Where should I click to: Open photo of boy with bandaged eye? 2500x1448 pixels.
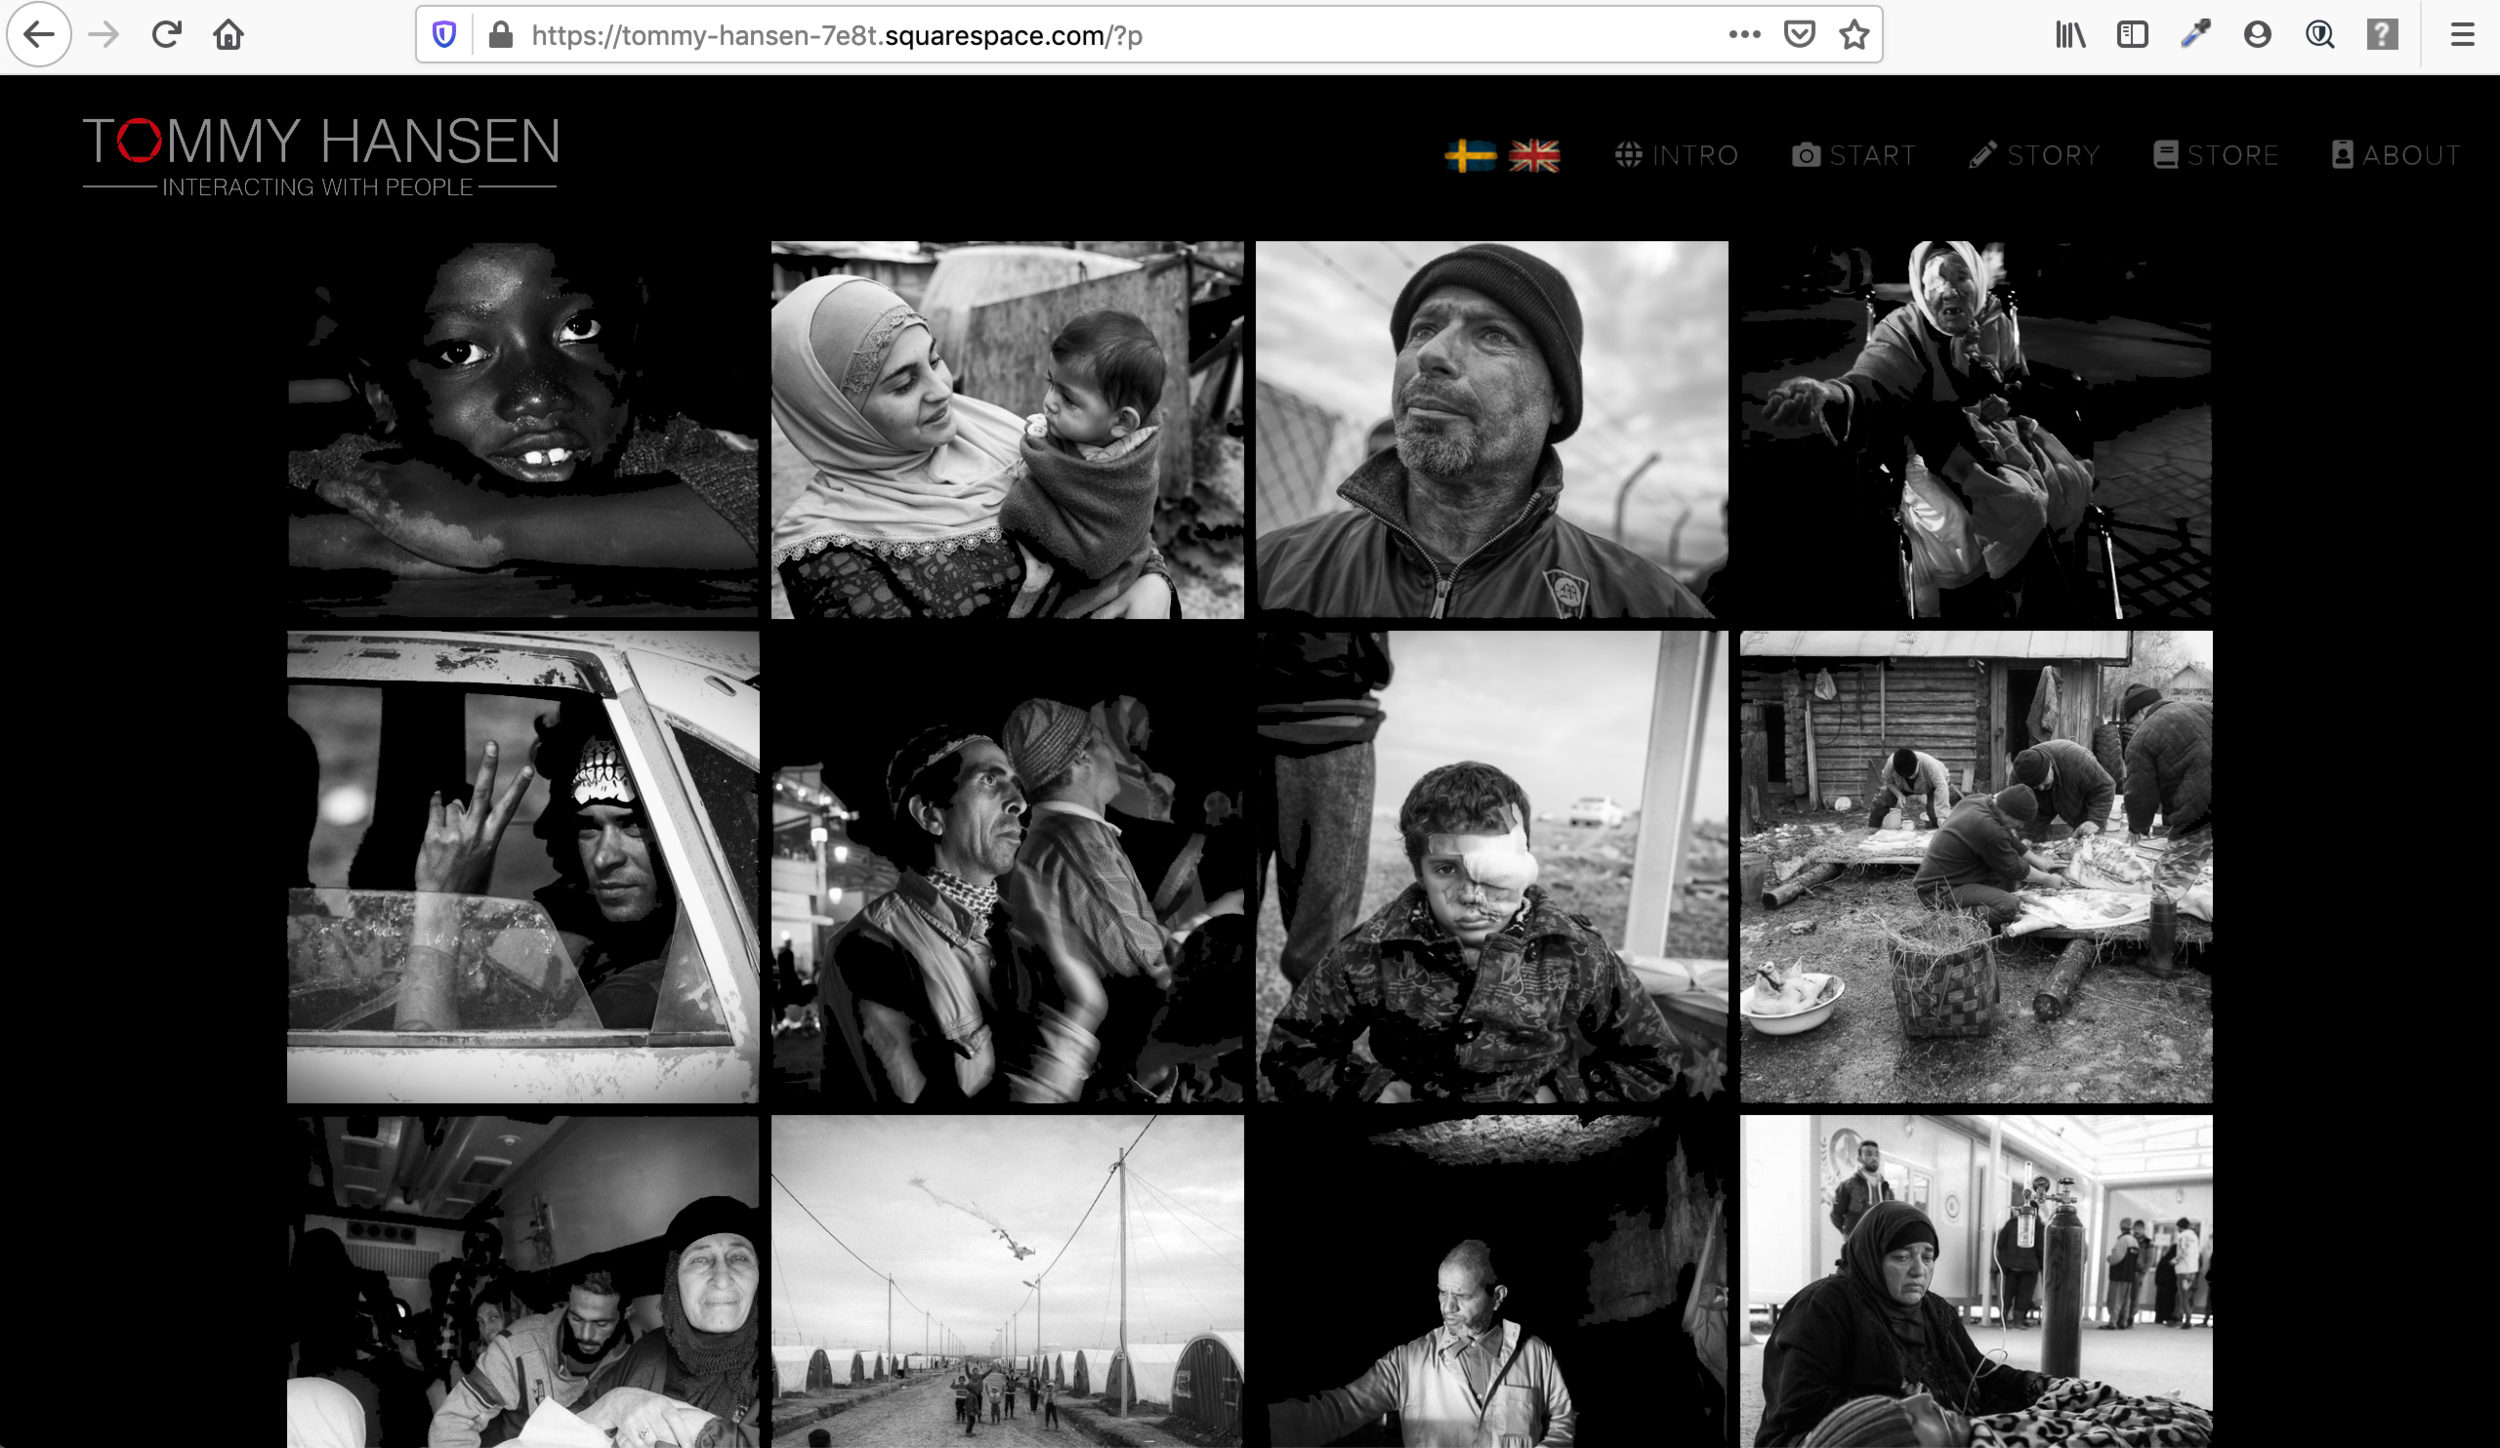1492,866
